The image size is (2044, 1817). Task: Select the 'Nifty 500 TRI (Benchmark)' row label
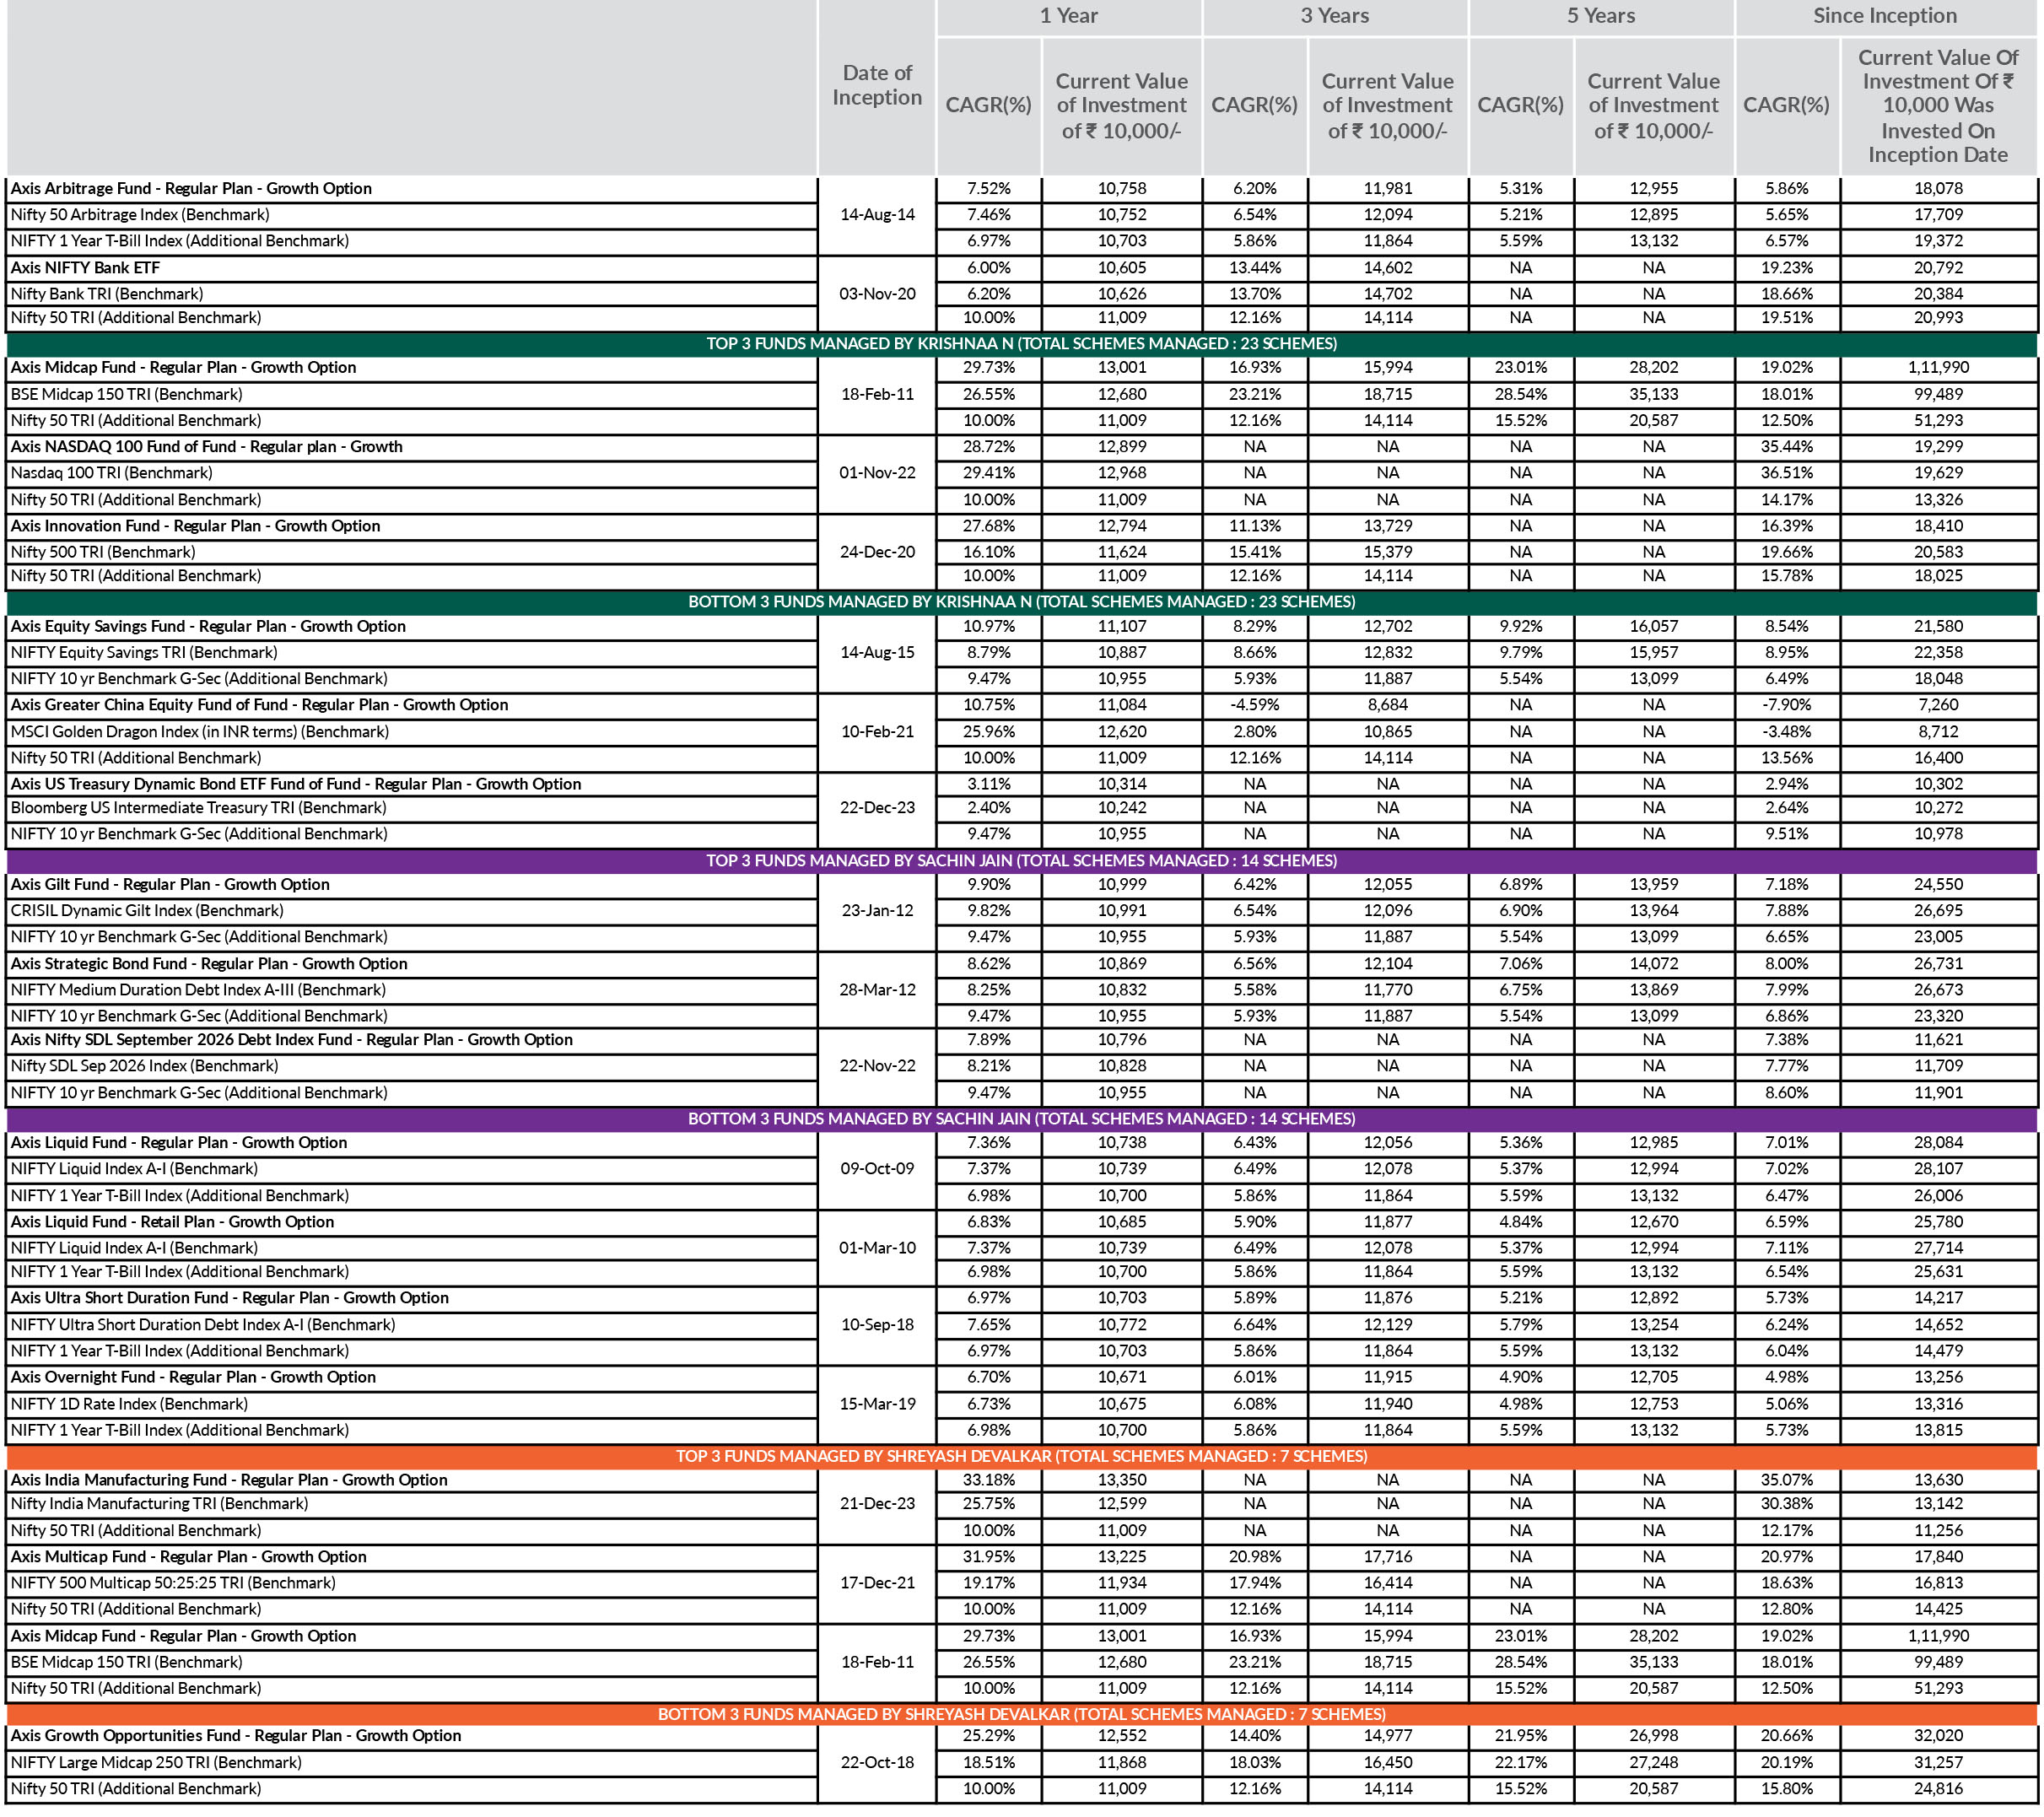(103, 551)
